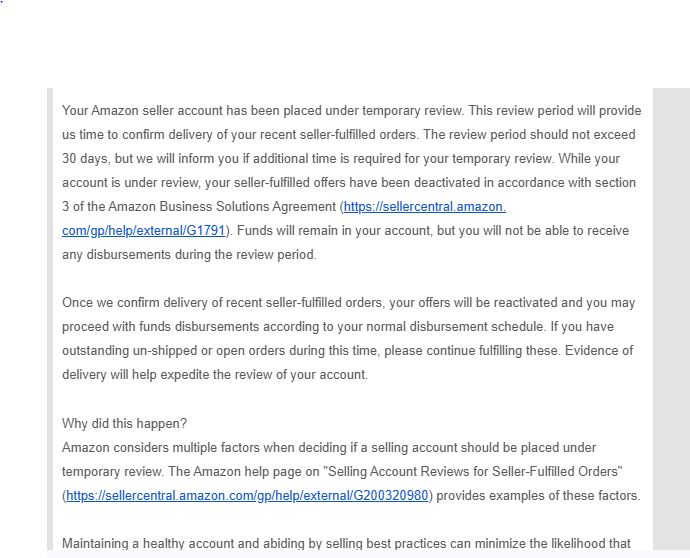Click the words "Amazon Business Solutions Agreement"
This screenshot has height=558, width=690.
point(222,207)
